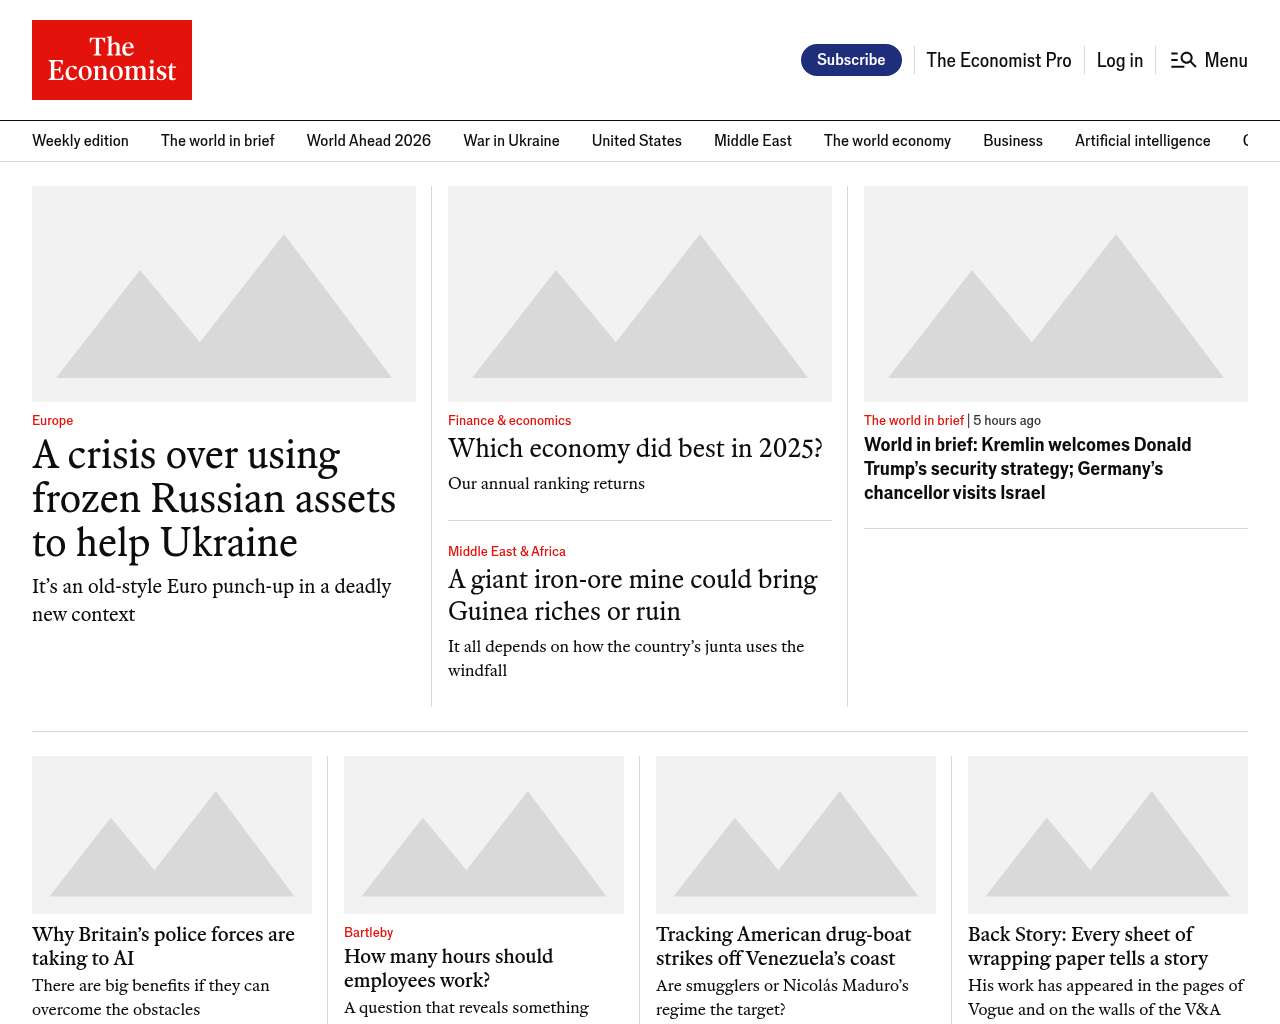Click Log in
1280x1024 pixels.
tap(1119, 60)
